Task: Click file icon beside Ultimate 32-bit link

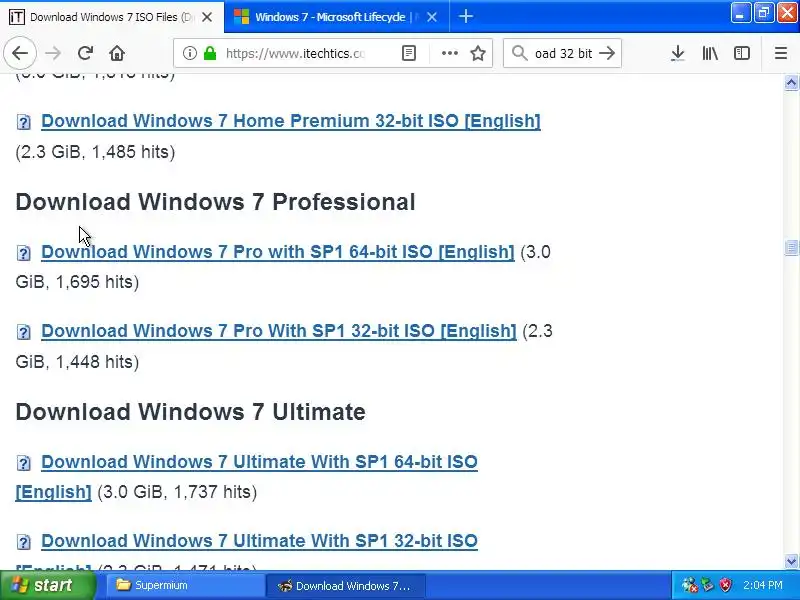Action: point(23,542)
